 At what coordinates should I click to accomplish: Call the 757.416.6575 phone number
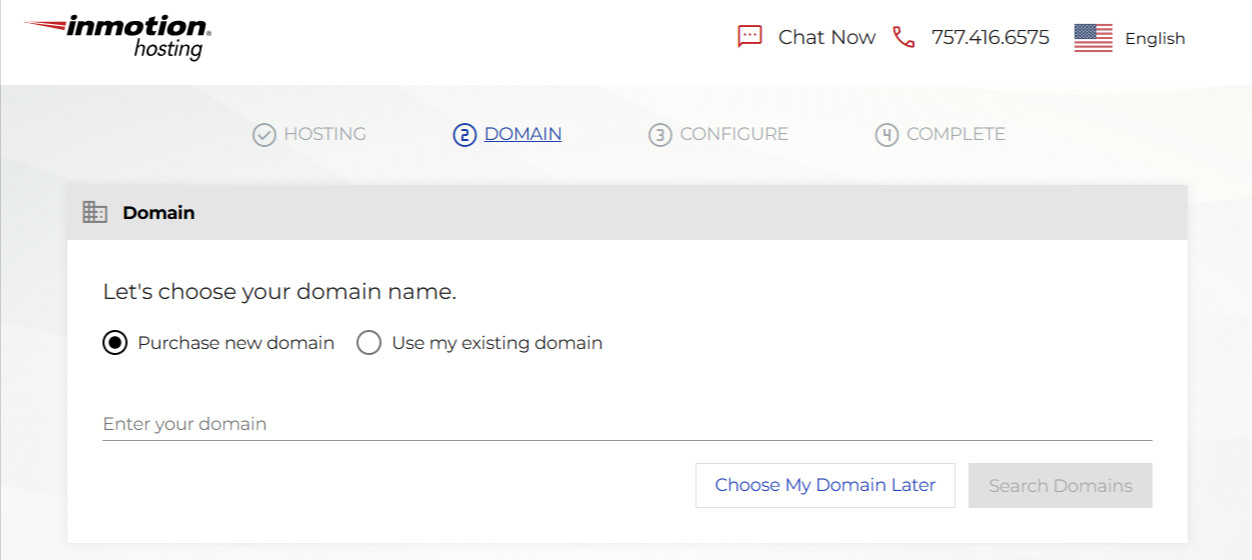(990, 37)
